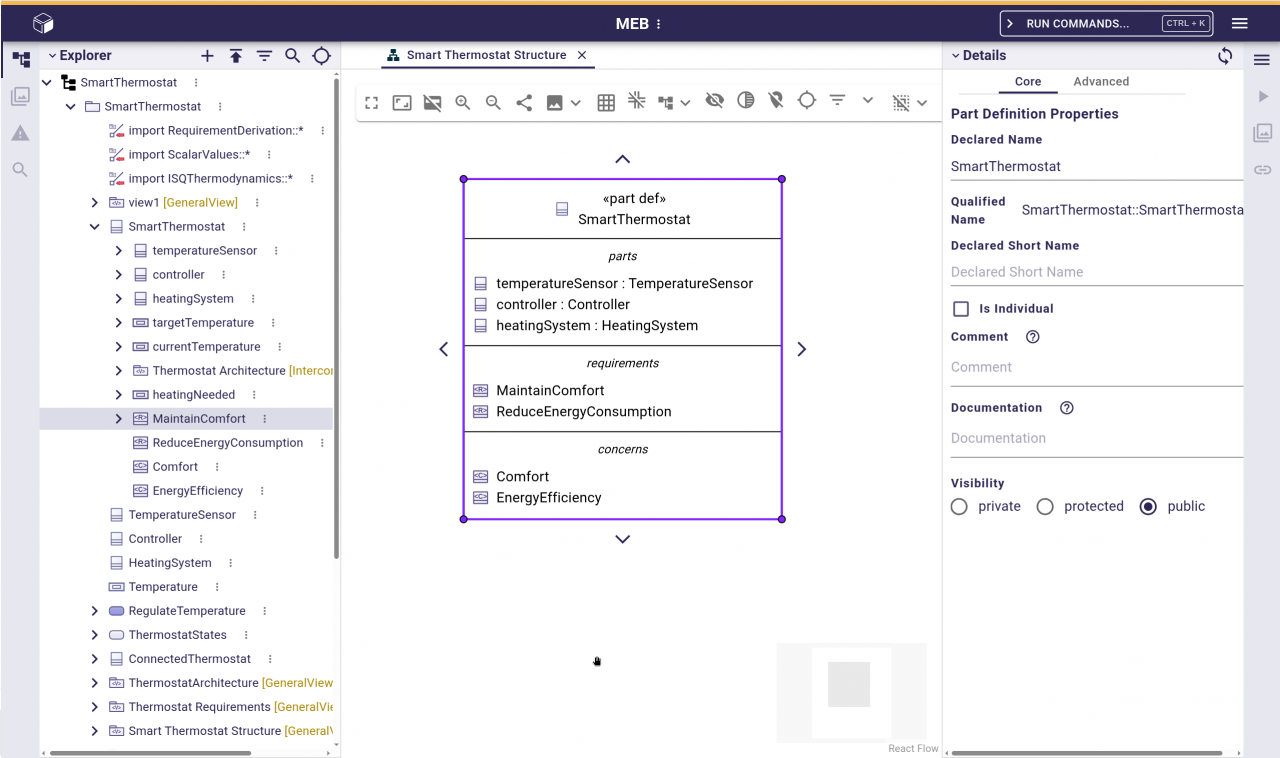Click the export image icon
This screenshot has width=1280, height=758.
coord(554,102)
